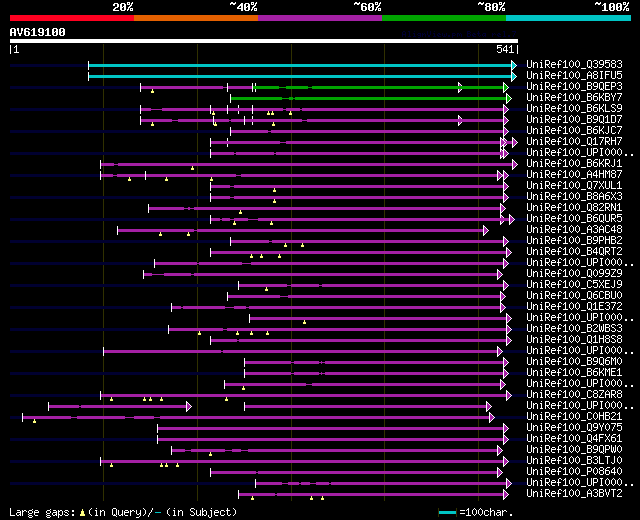
Task: Select the UniRef100_A4HM87 label
Action: click(x=574, y=175)
